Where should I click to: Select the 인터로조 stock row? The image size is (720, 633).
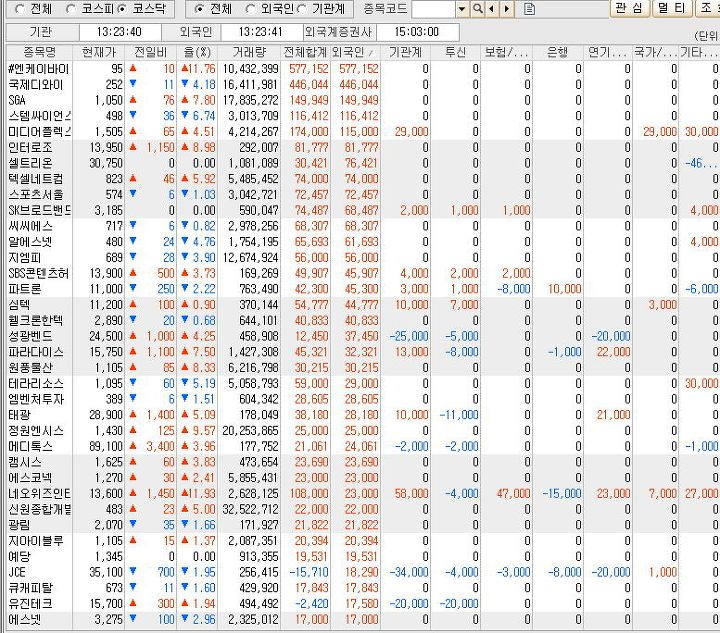point(363,147)
